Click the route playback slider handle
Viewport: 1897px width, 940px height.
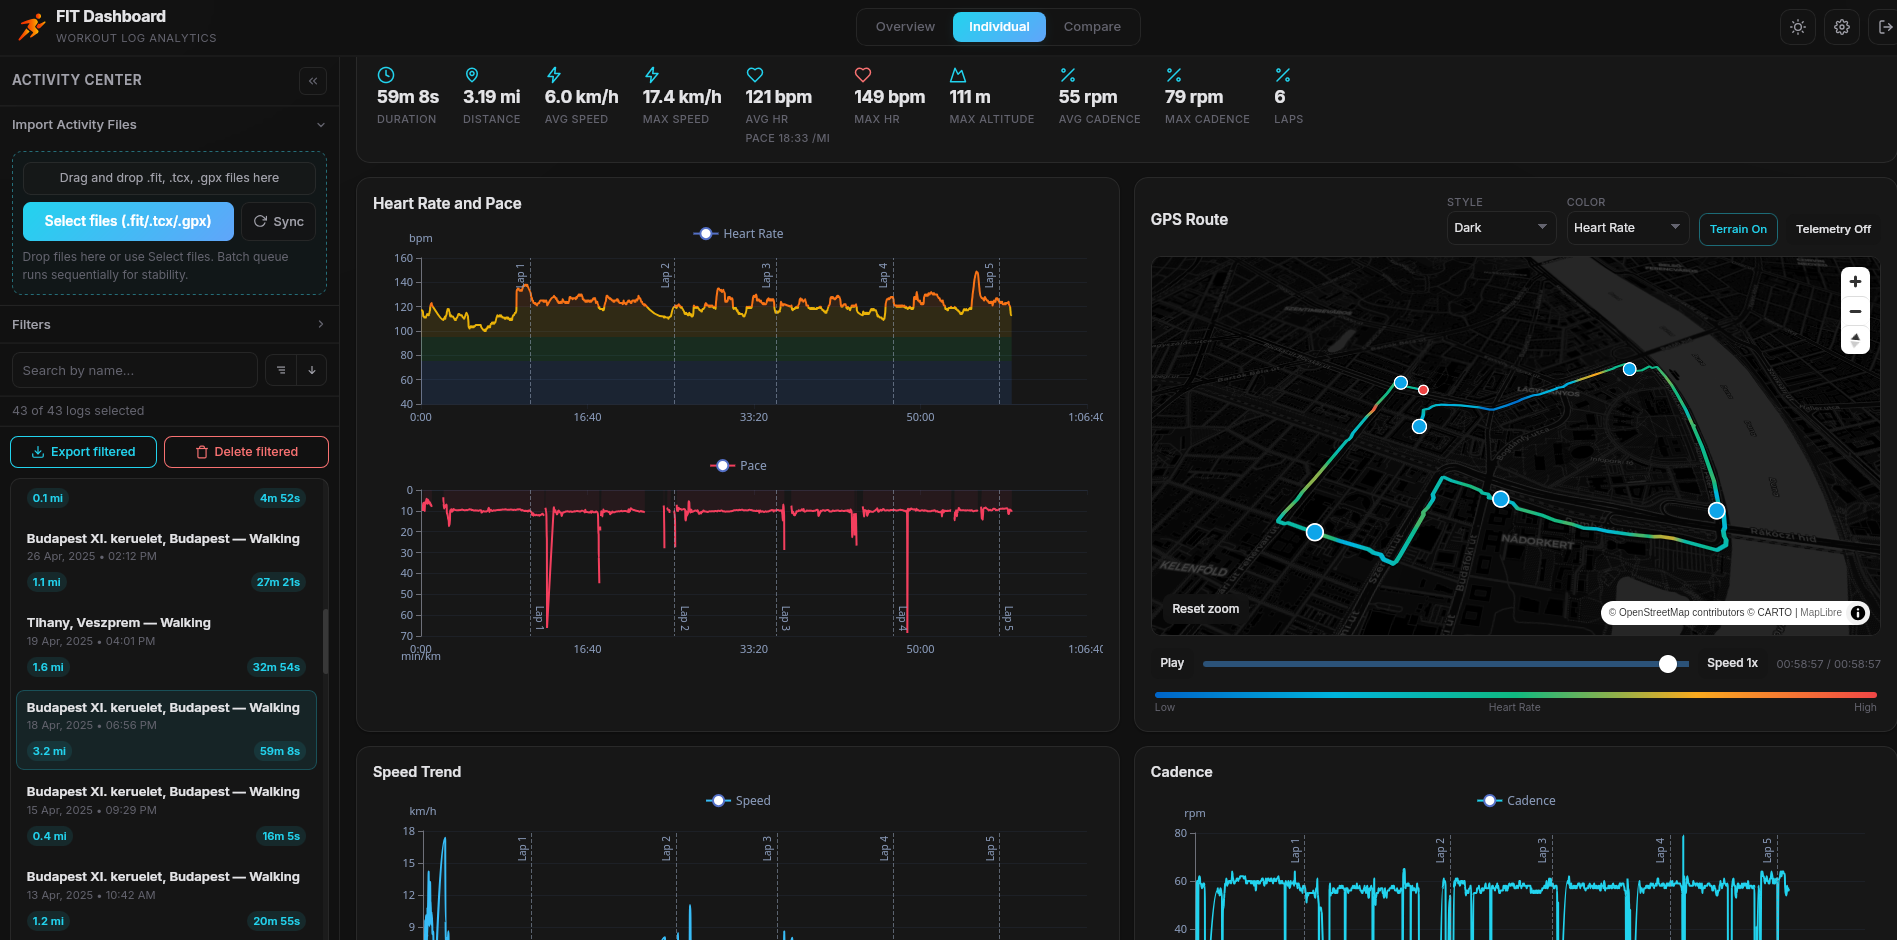coord(1667,664)
